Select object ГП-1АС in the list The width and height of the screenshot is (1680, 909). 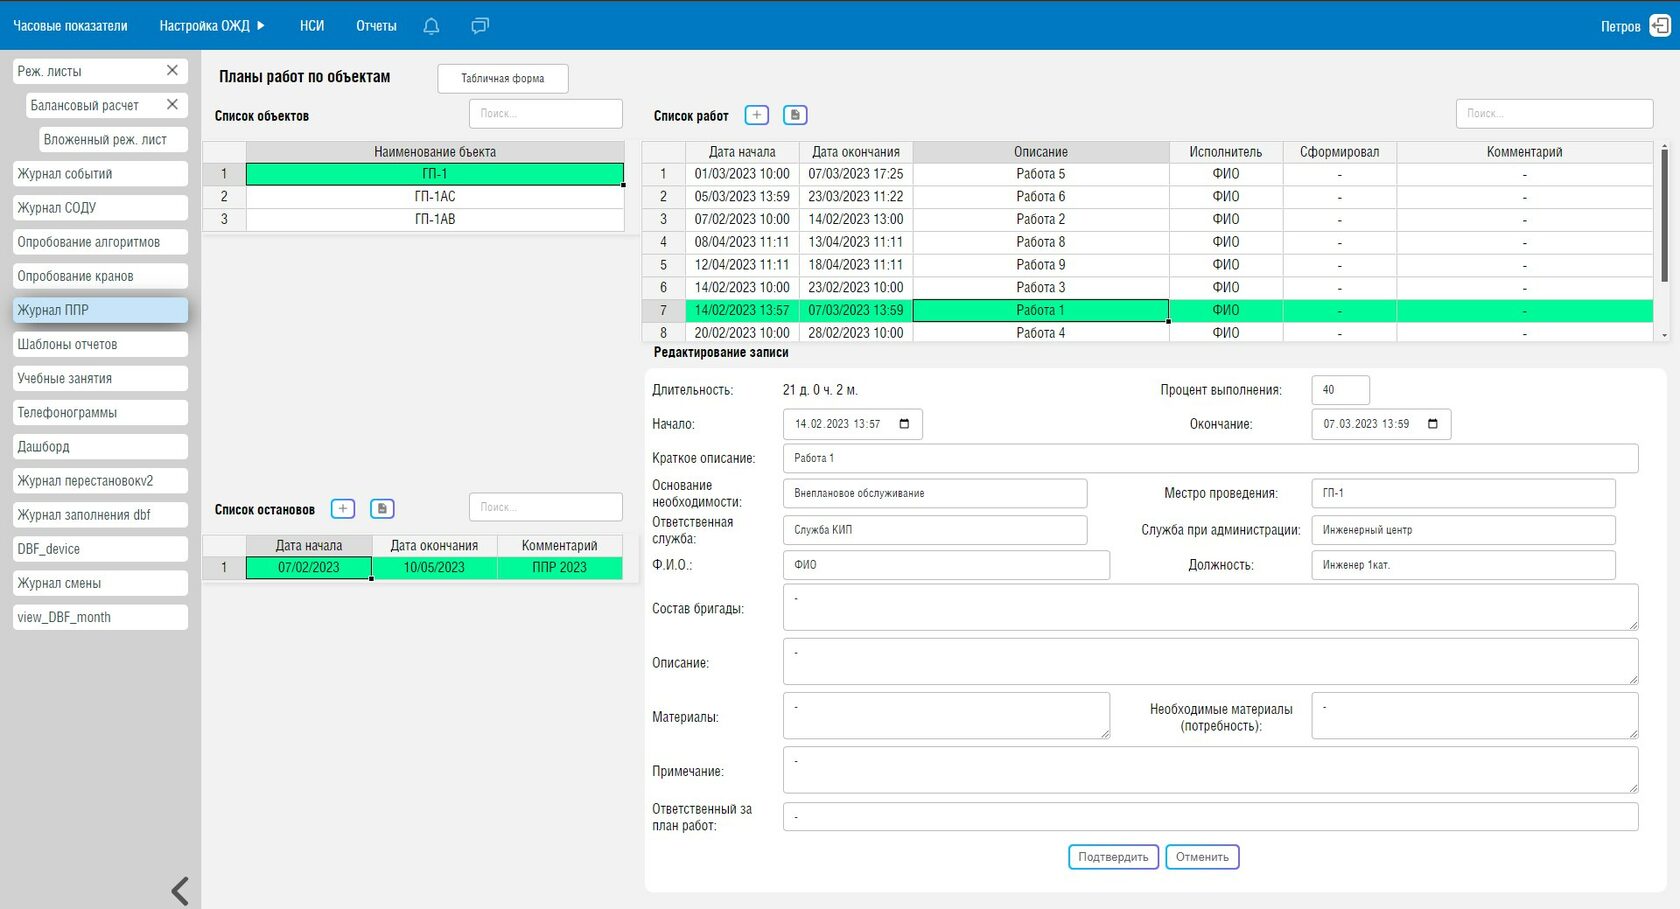(435, 196)
